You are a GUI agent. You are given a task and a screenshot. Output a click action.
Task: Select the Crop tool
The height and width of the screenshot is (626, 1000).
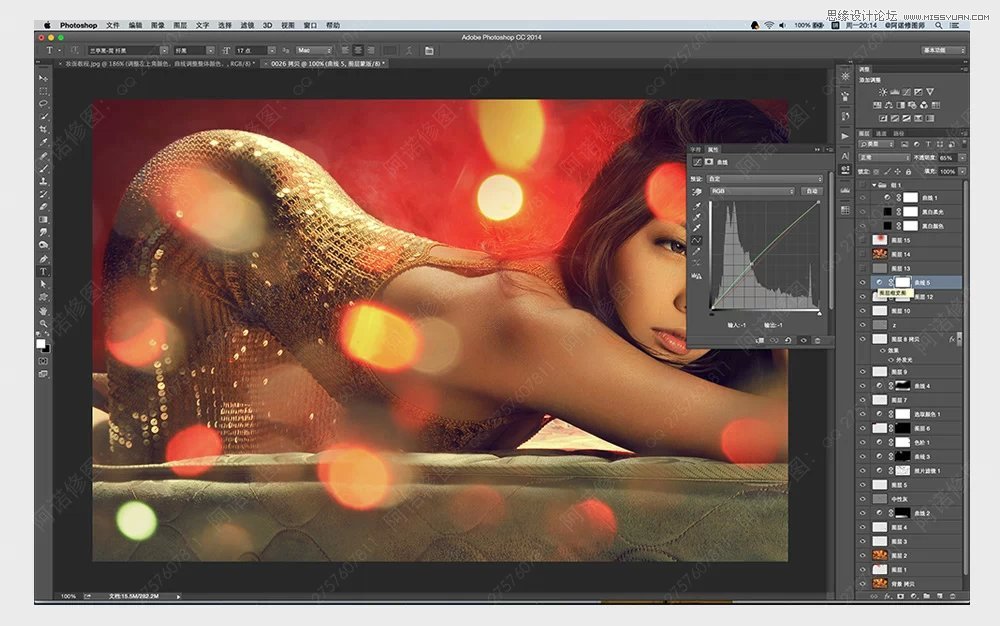(43, 129)
